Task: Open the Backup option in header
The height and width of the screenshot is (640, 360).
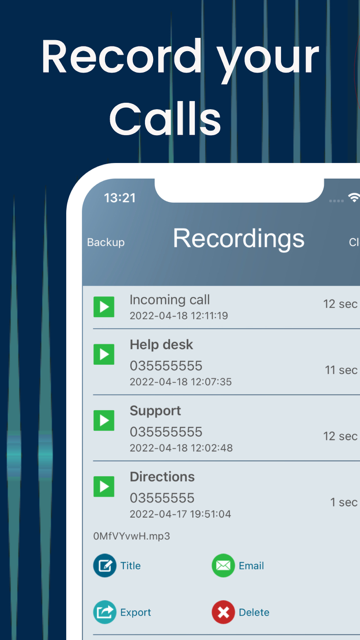Action: 106,242
